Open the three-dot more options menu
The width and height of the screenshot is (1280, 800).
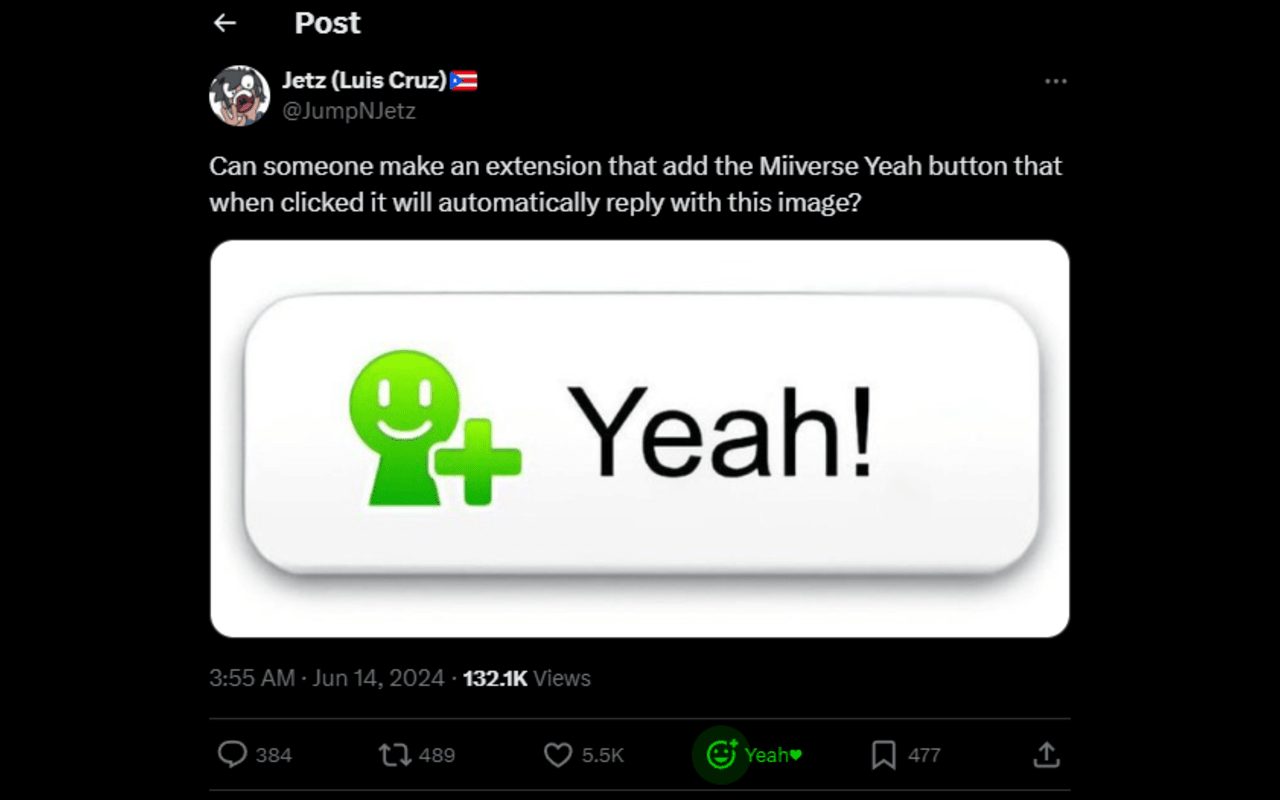(1055, 81)
